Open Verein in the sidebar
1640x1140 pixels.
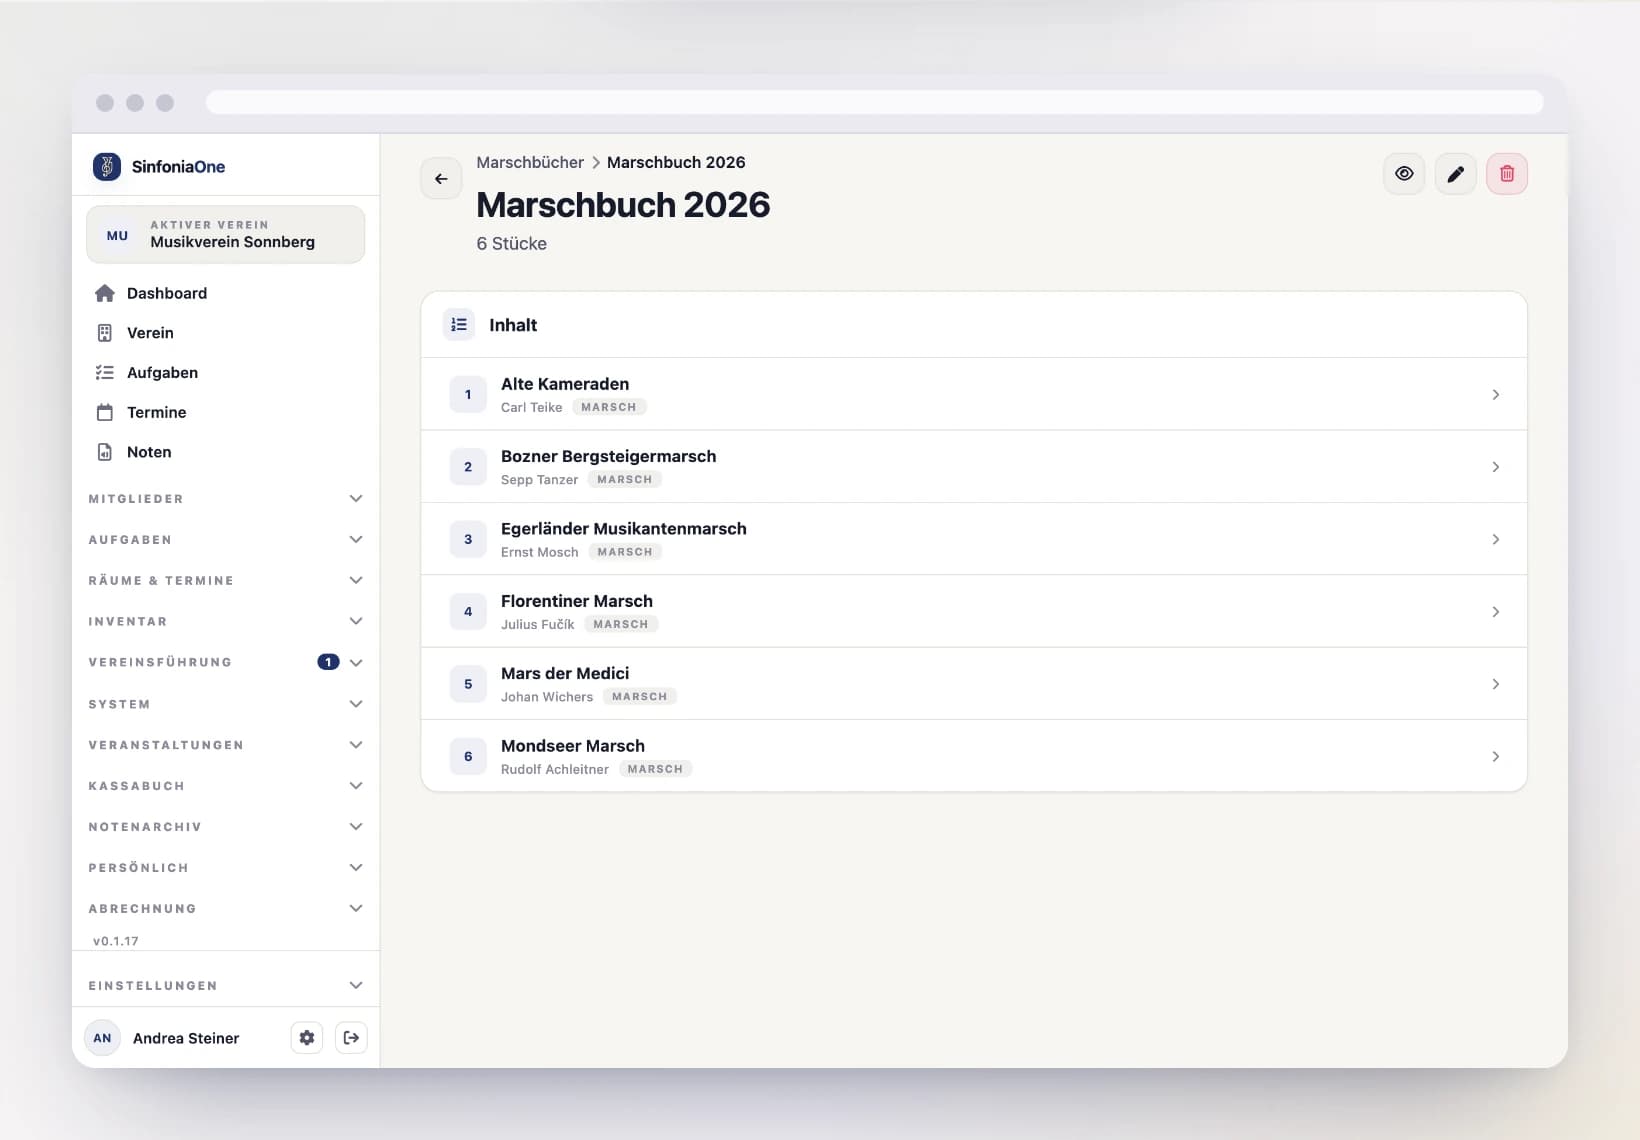coord(150,333)
